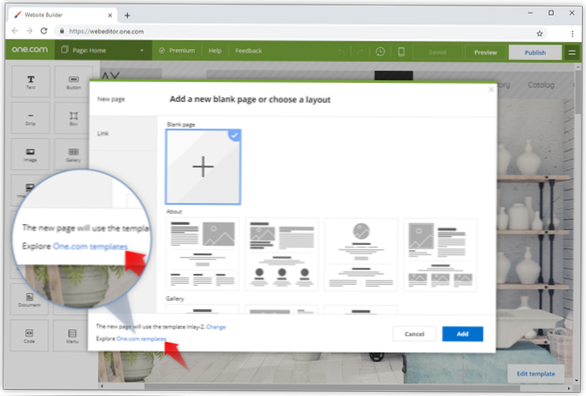Choose second About layout with three circles
The image size is (586, 396).
pyautogui.click(x=282, y=254)
